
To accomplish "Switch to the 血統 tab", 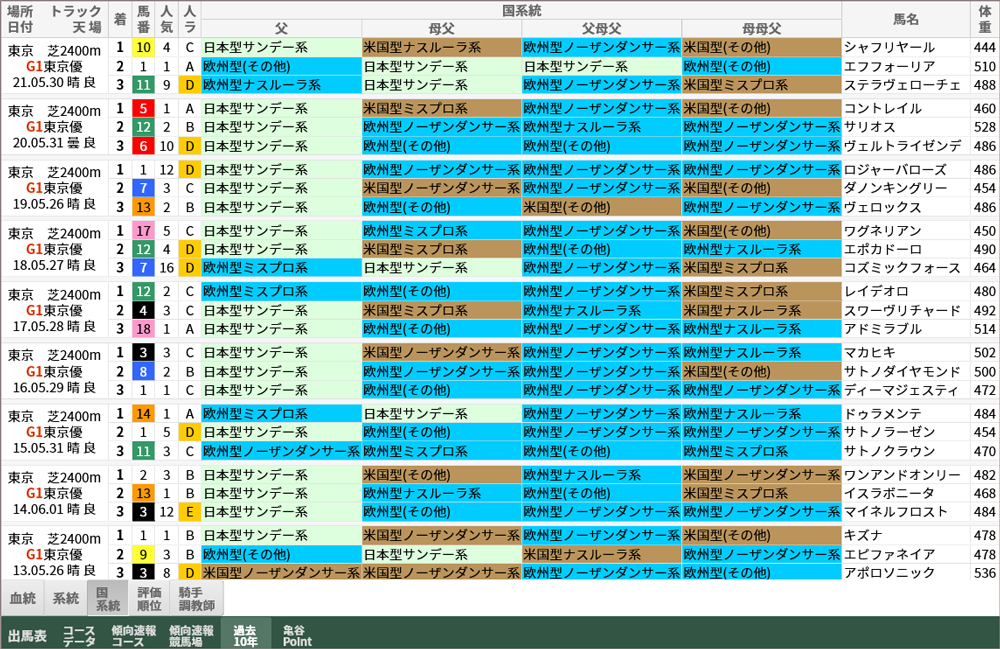I will coord(22,598).
